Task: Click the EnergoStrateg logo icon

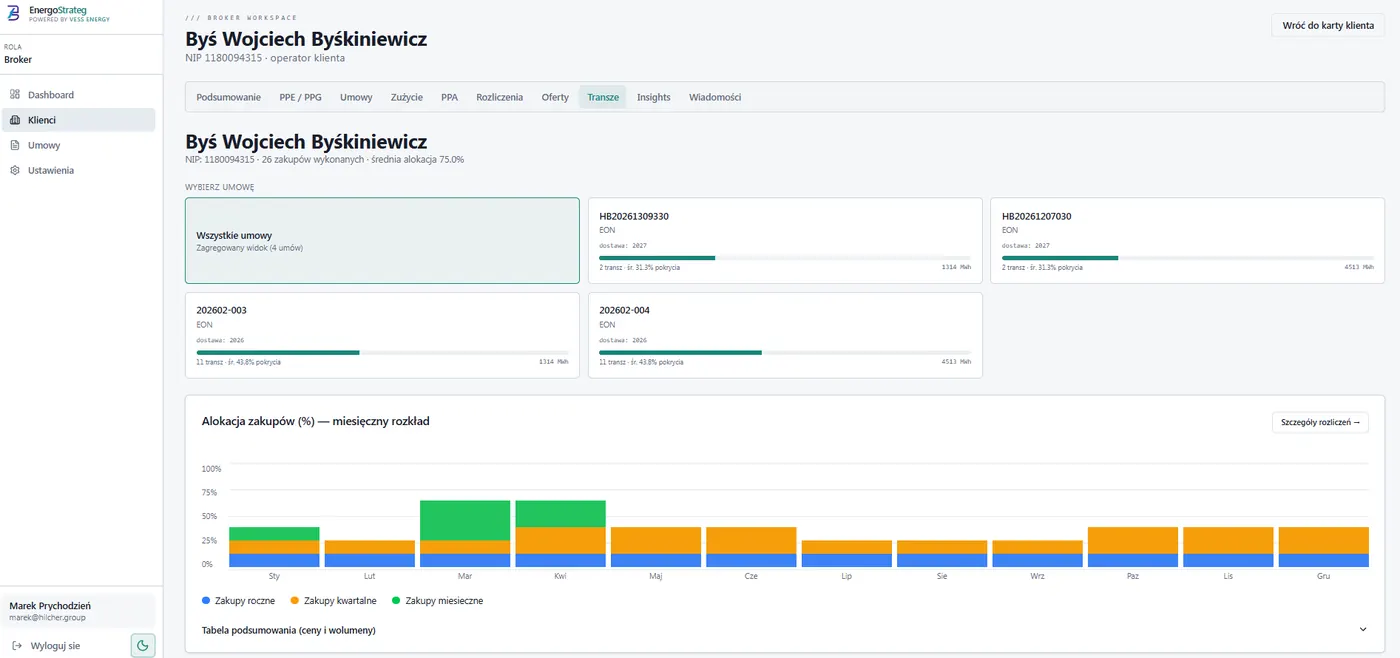Action: (x=15, y=13)
